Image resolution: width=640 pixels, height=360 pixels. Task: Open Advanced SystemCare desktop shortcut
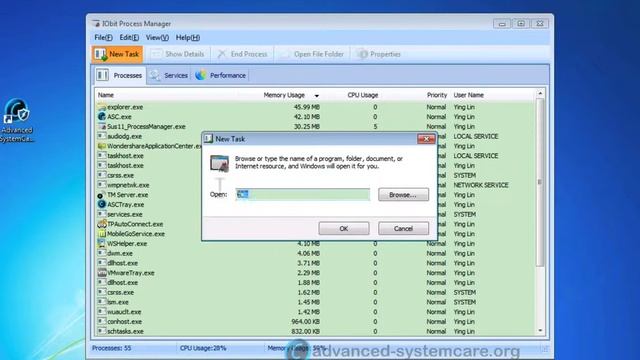point(16,120)
